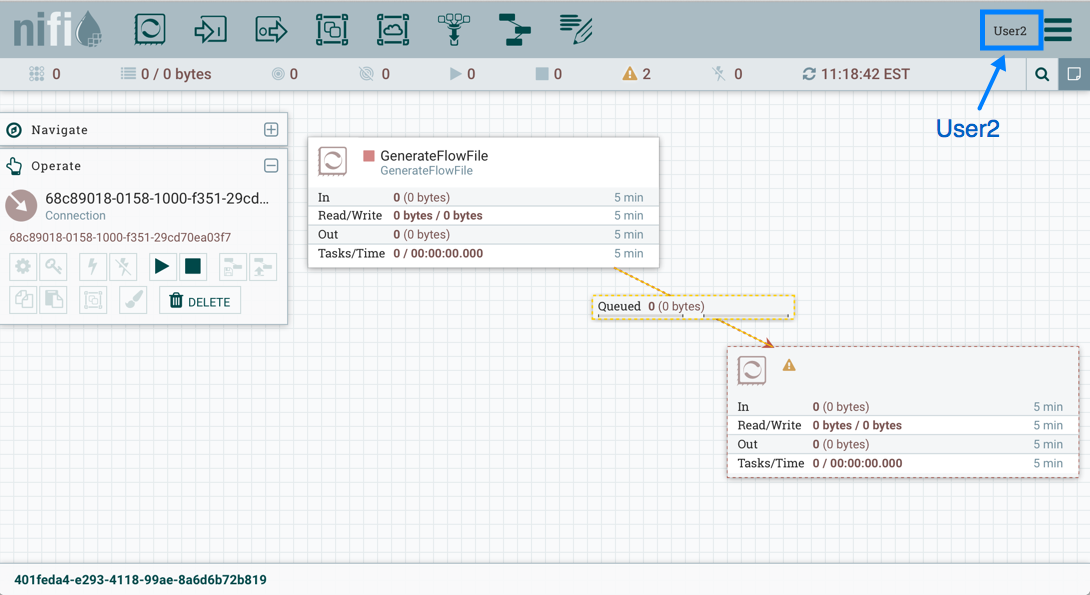This screenshot has height=595, width=1090.
Task: Open the global hamburger menu
Action: click(1059, 30)
